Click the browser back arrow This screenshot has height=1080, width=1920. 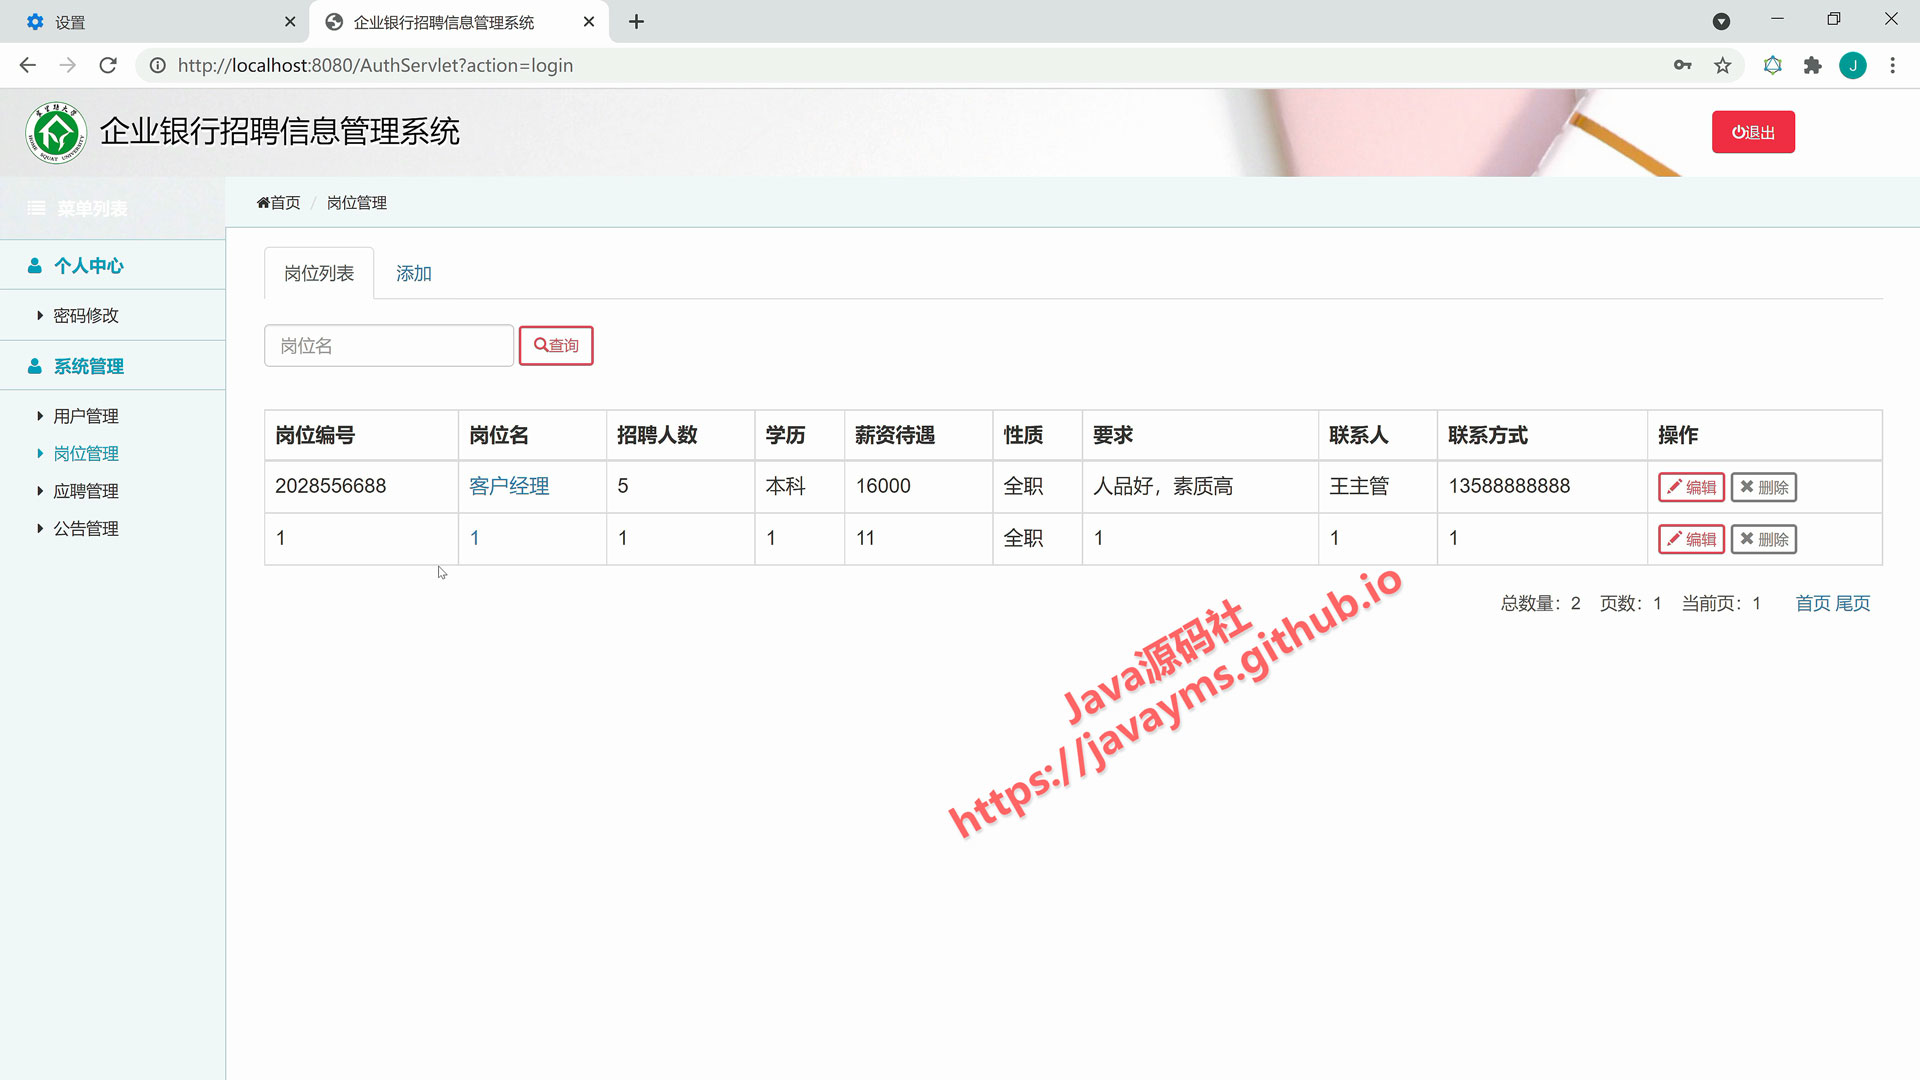27,65
